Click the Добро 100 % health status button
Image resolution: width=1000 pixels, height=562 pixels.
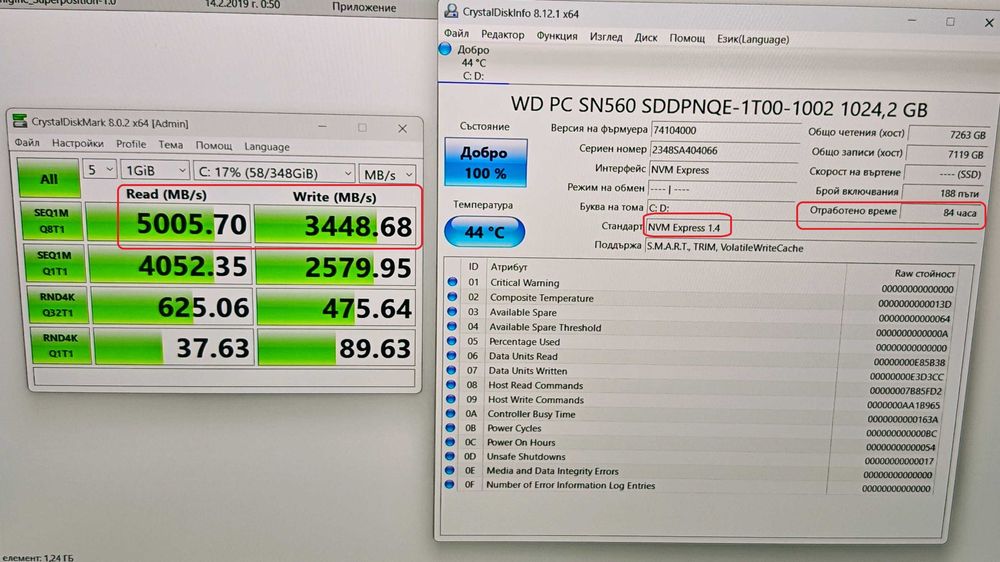click(485, 163)
